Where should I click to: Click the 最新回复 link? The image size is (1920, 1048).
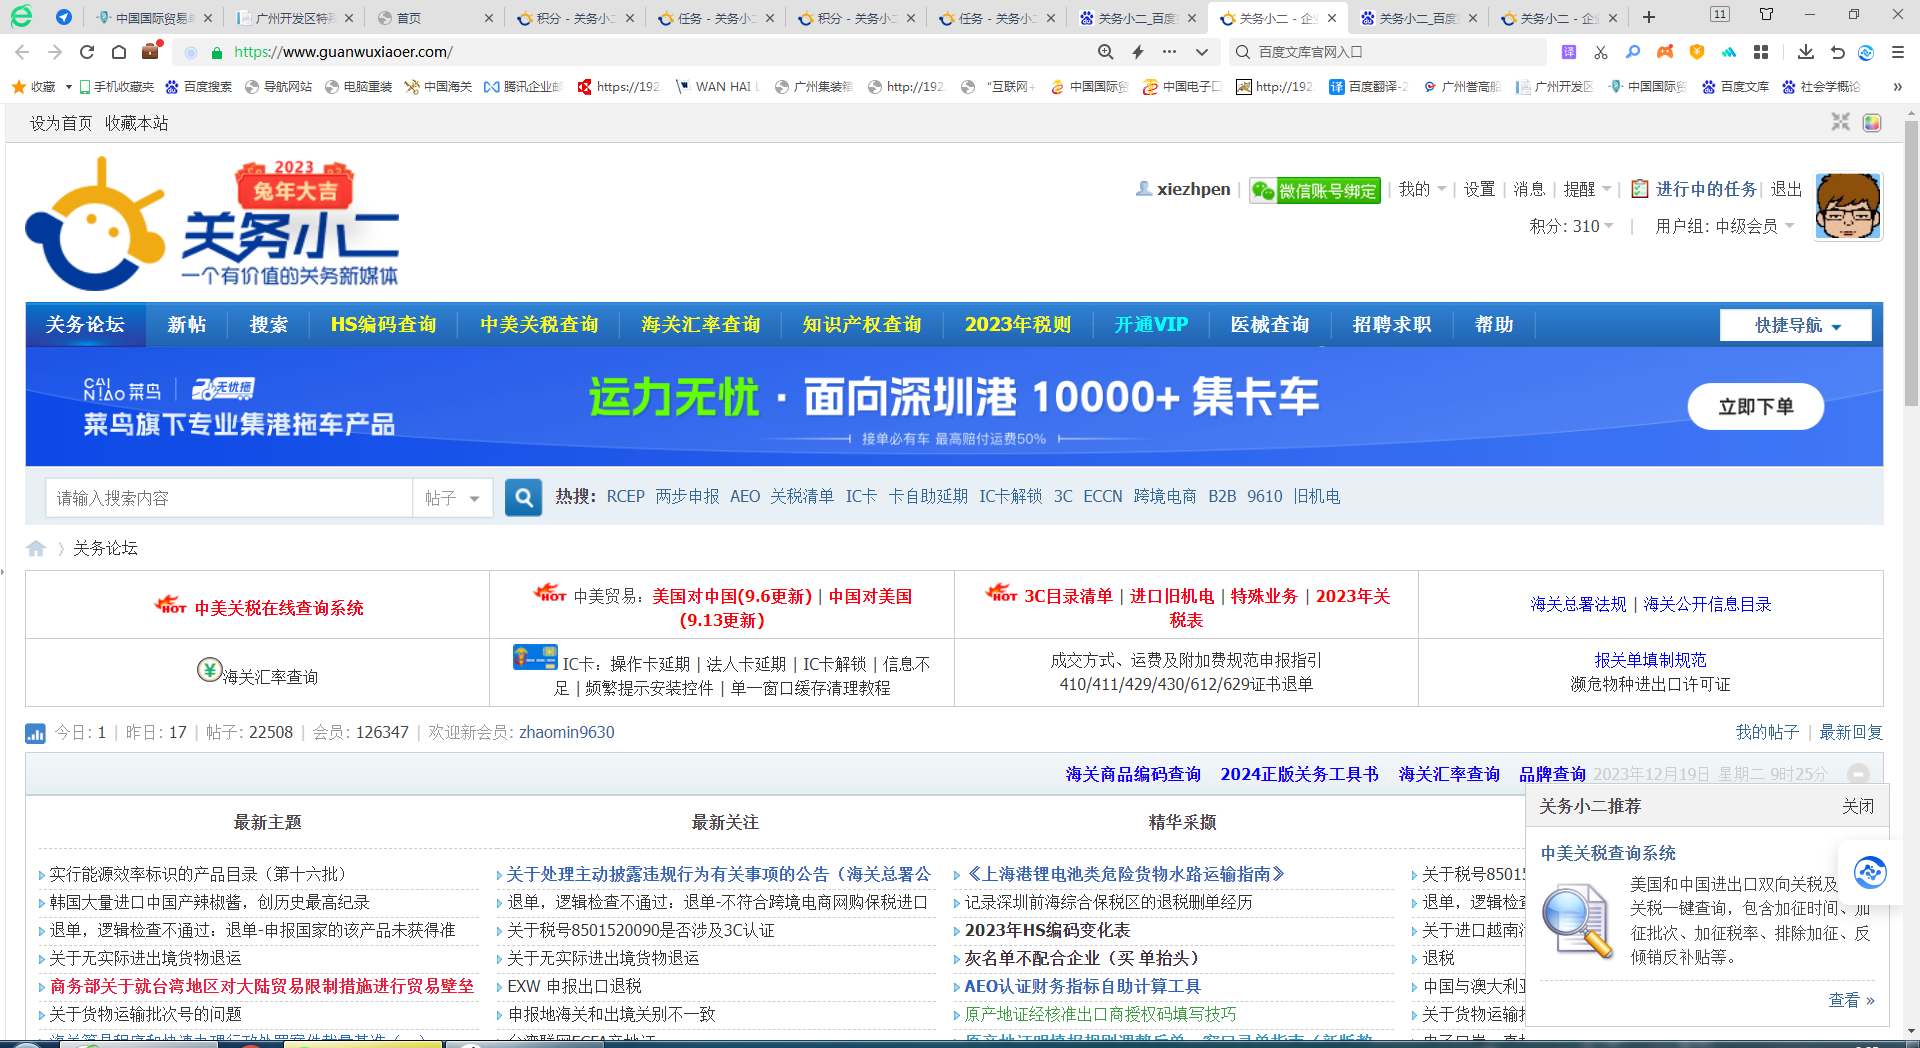coord(1850,733)
